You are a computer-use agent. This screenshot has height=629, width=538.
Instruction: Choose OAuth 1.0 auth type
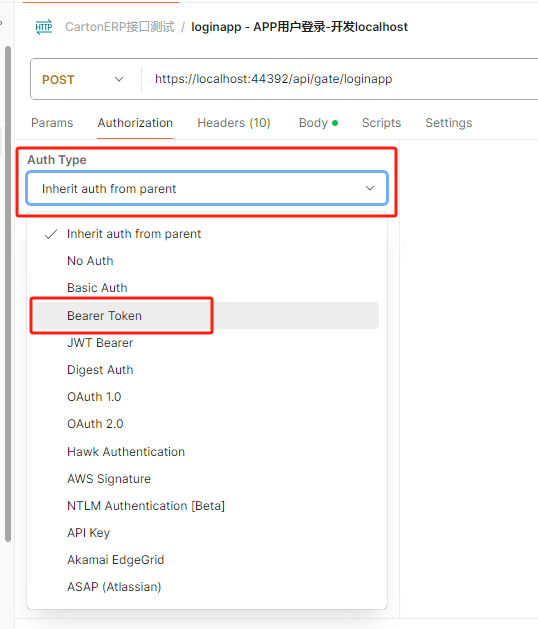tap(207, 397)
